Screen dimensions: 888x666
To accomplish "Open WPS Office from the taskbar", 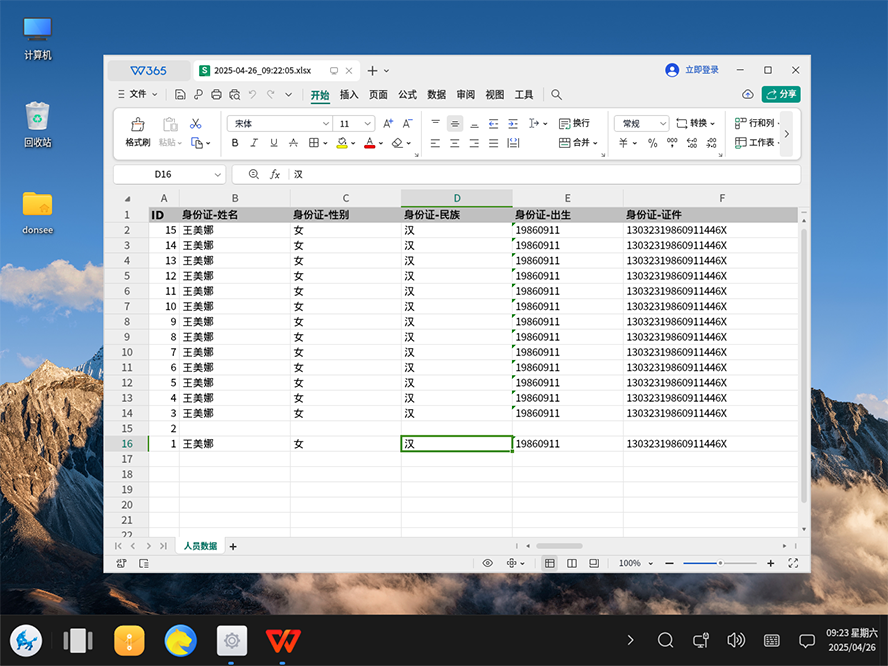I will pos(283,640).
